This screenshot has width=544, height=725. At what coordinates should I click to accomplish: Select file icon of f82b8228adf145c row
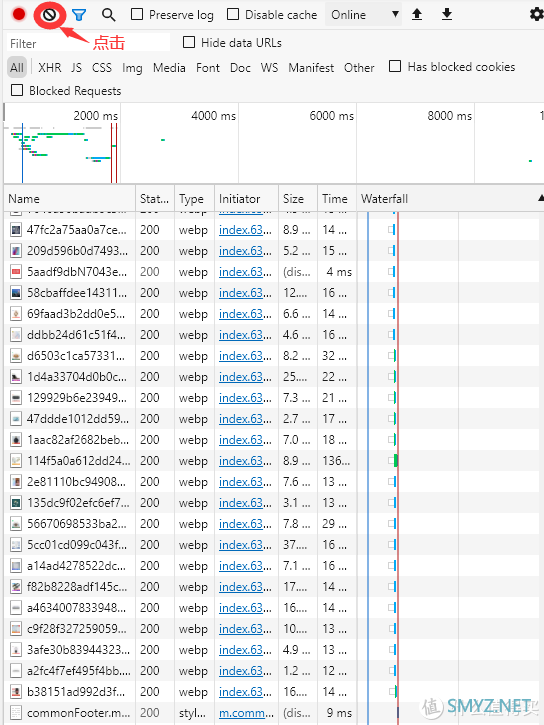16,587
